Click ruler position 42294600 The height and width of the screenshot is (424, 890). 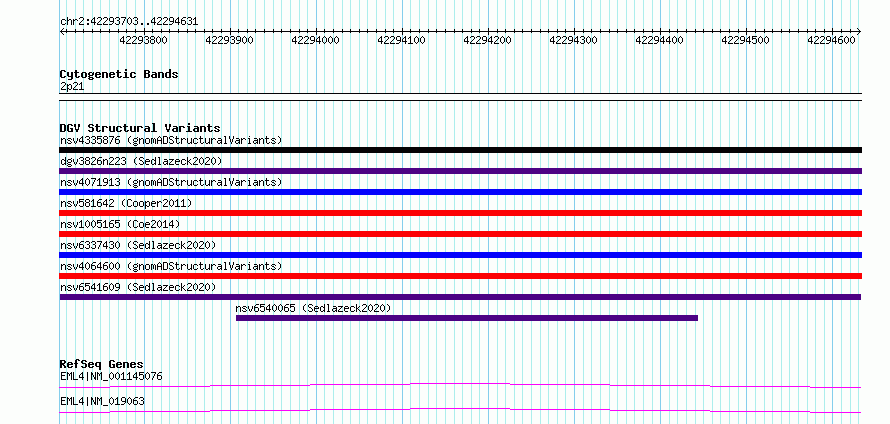(x=832, y=40)
